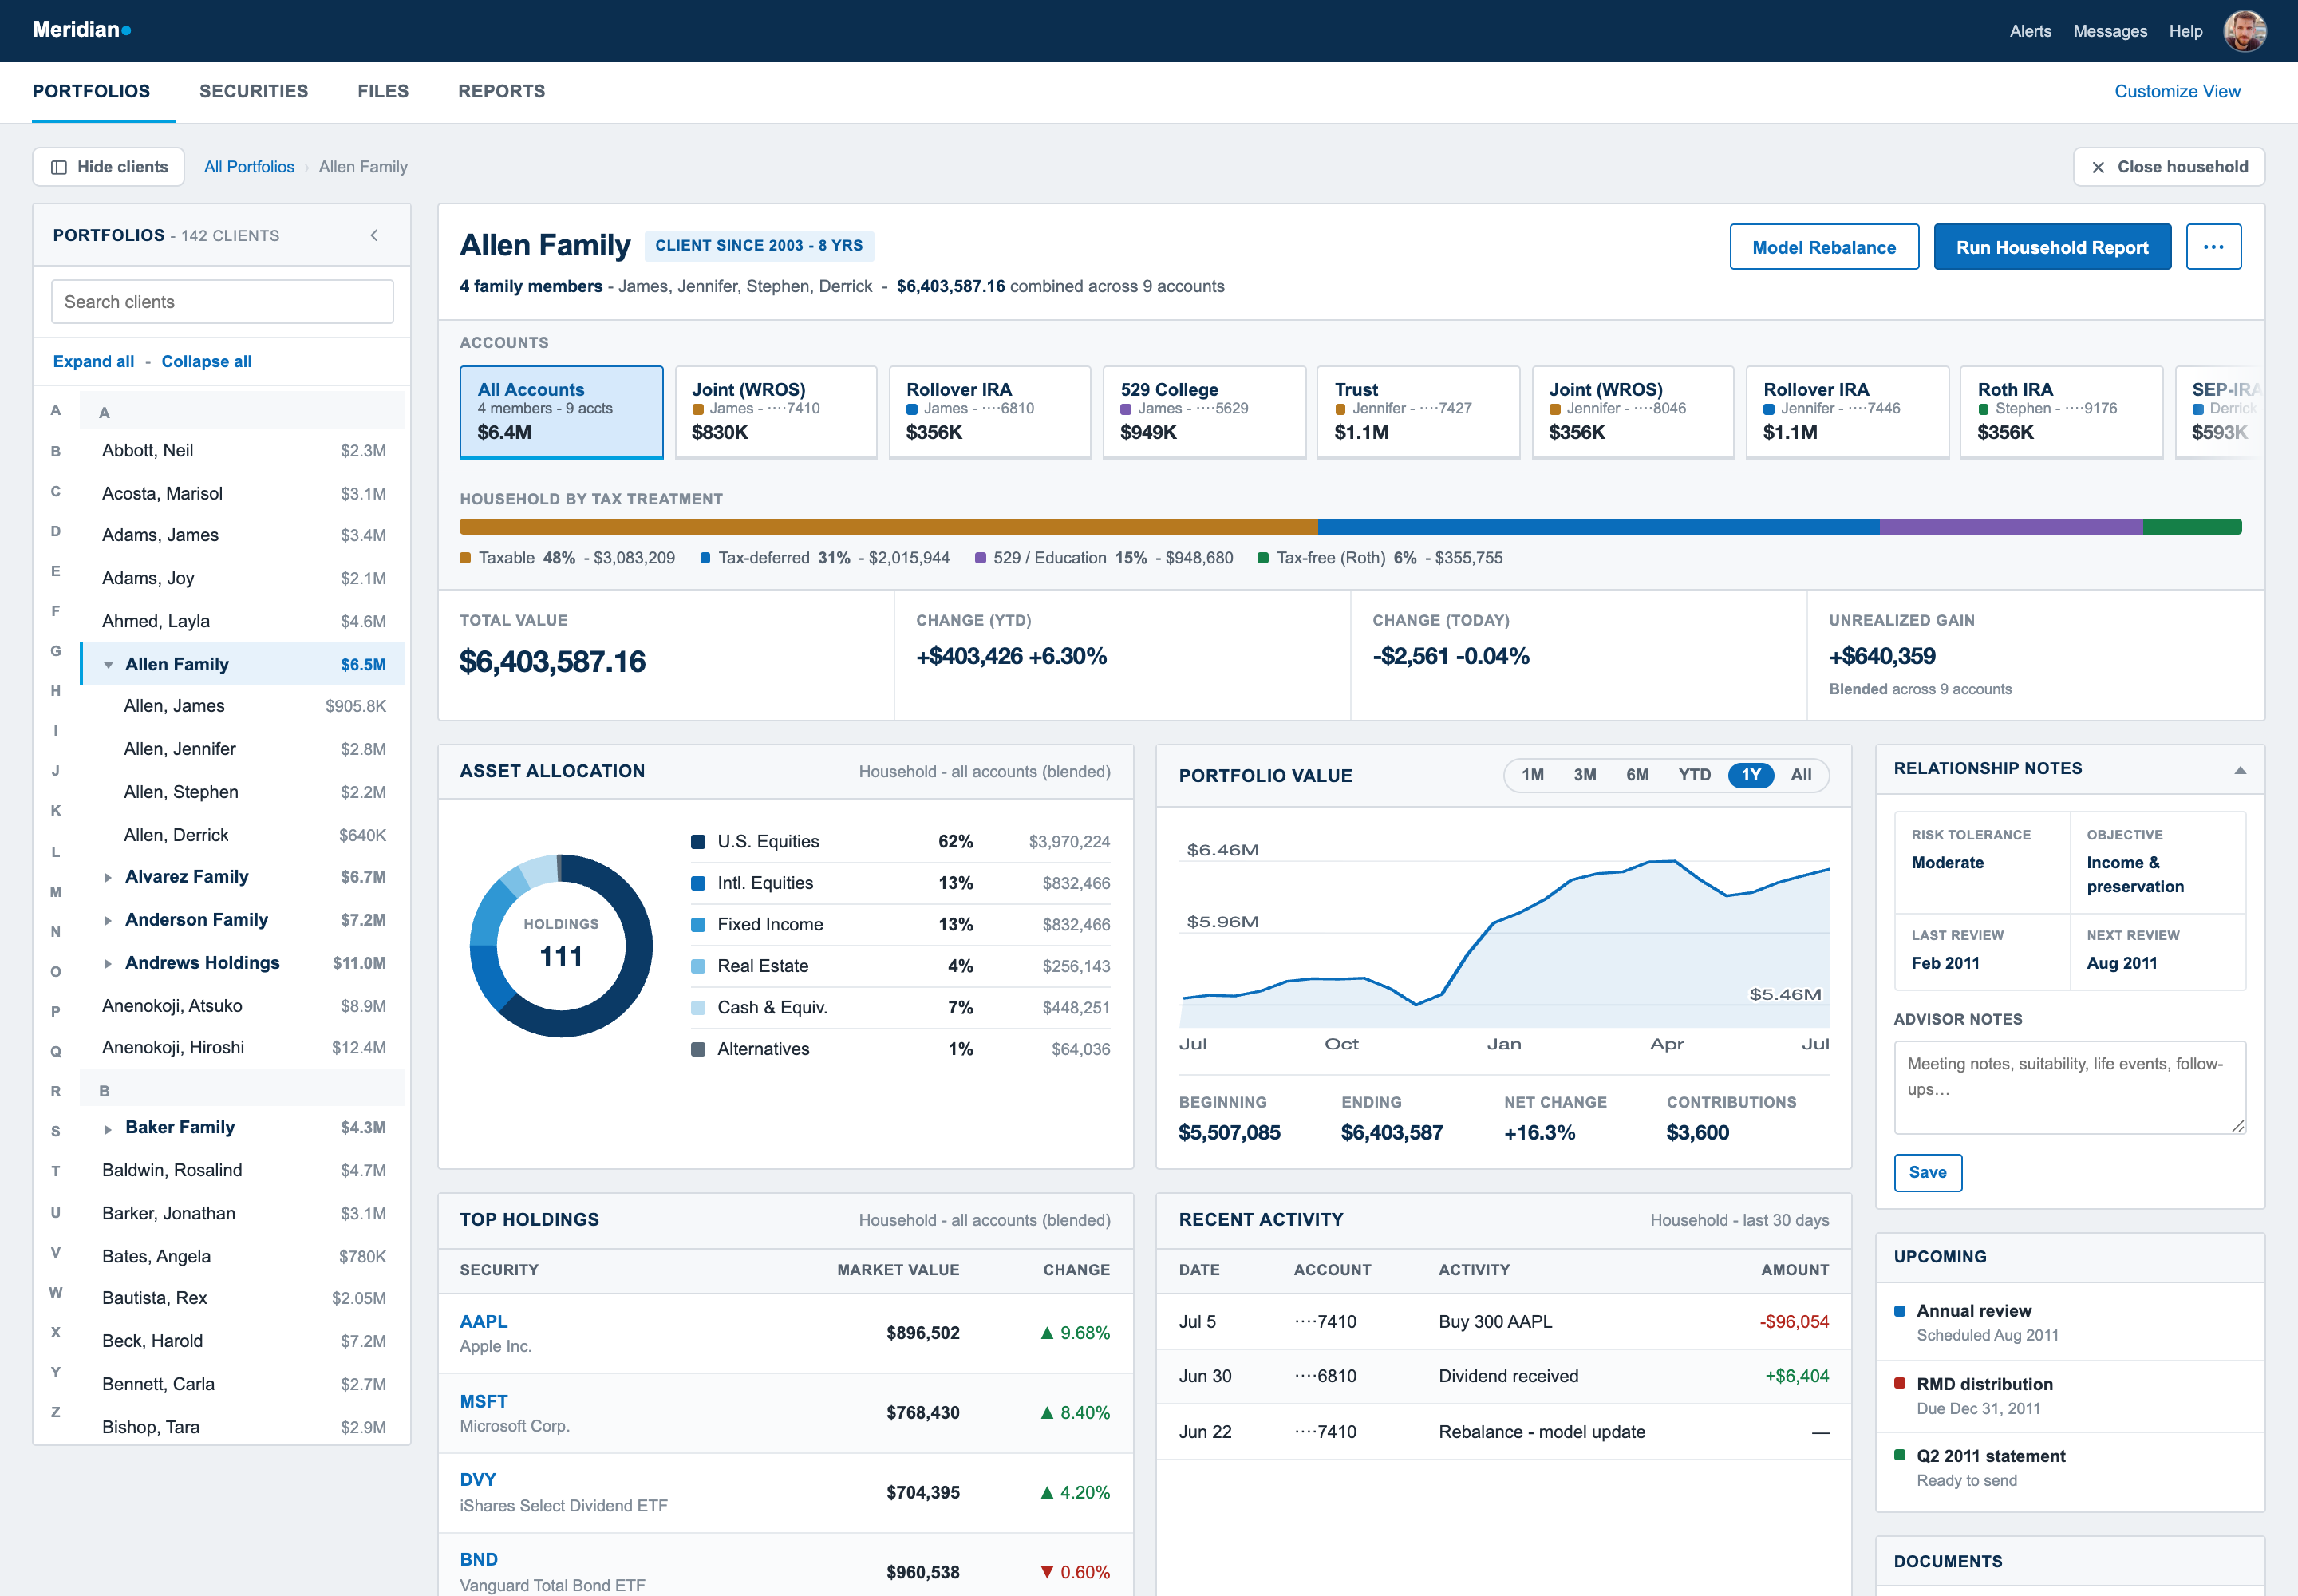Select the 1M chart range
This screenshot has height=1596, width=2298.
pos(1532,775)
